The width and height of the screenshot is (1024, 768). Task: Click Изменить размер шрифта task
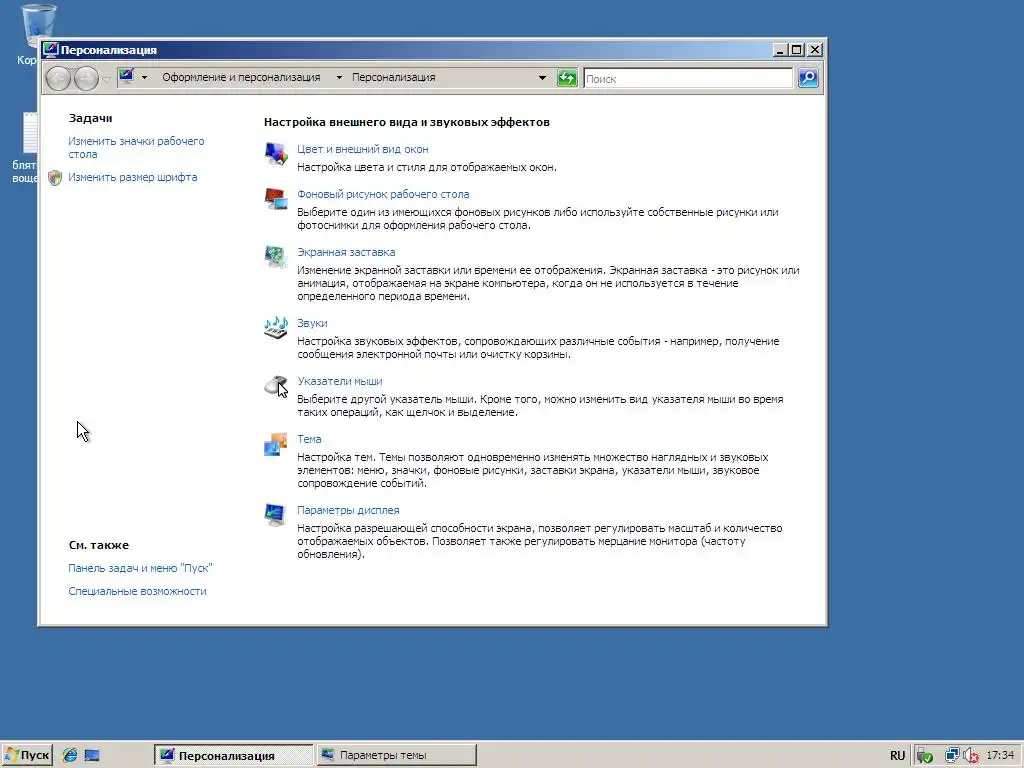pyautogui.click(x=133, y=178)
